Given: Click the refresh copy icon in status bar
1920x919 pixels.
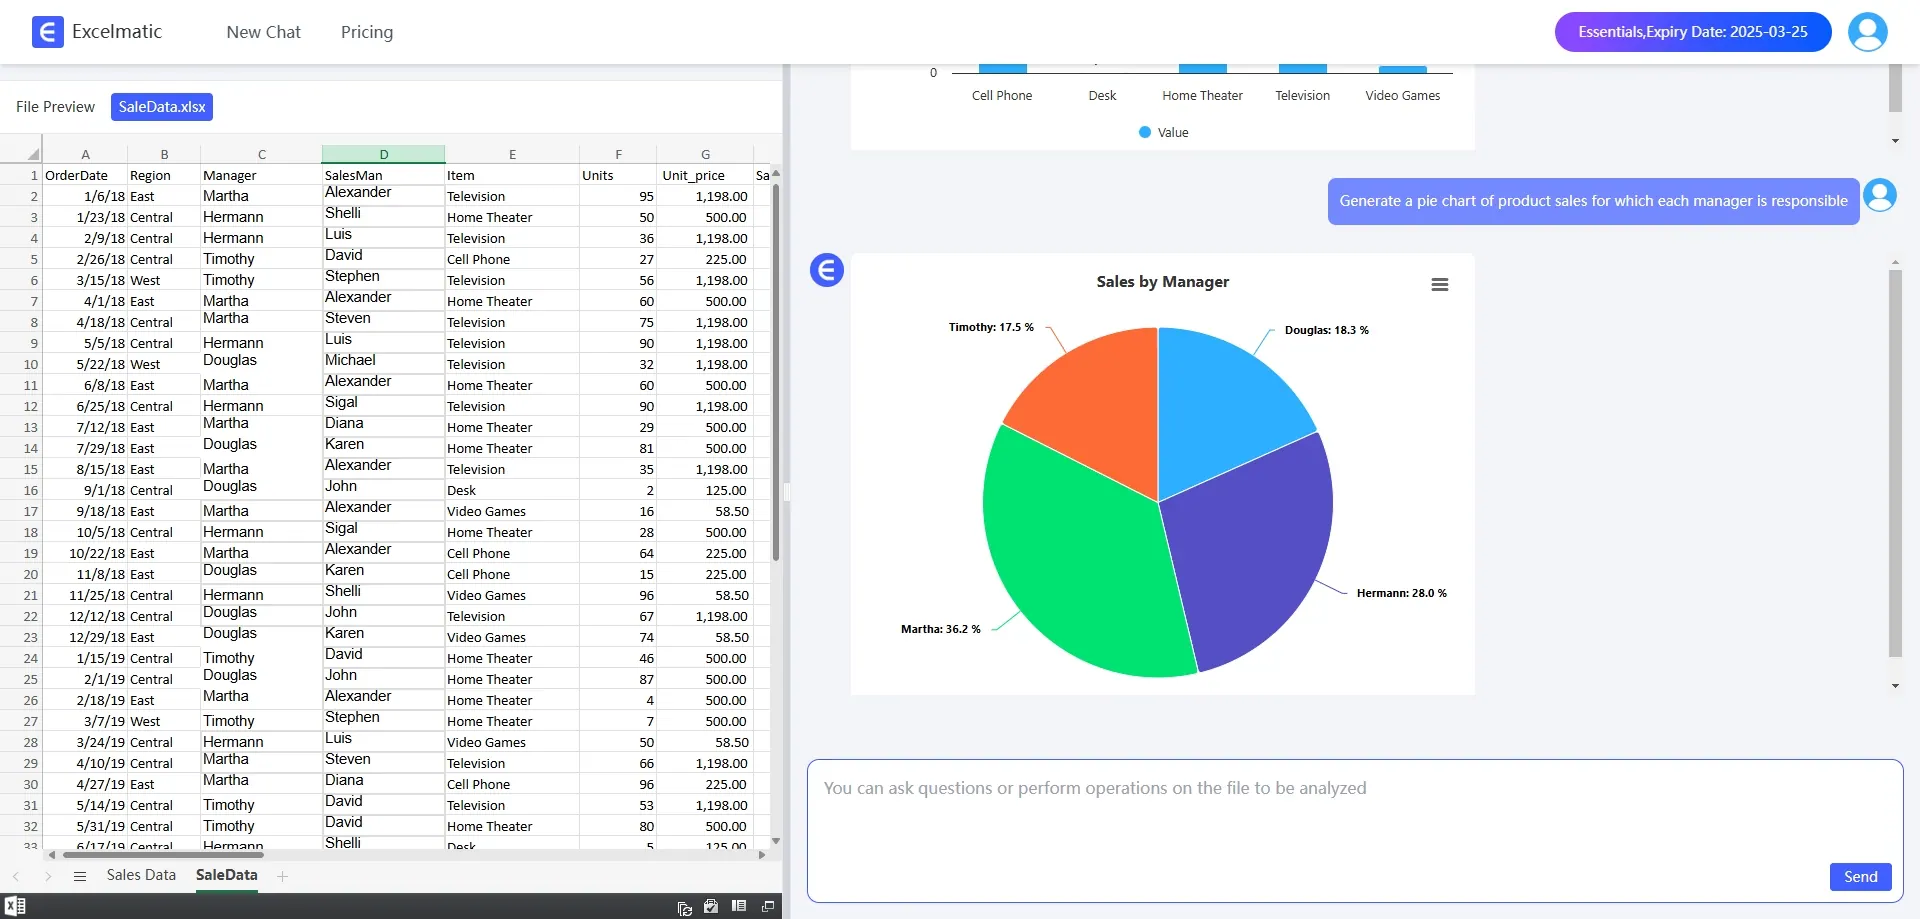Looking at the screenshot, I should tap(684, 907).
